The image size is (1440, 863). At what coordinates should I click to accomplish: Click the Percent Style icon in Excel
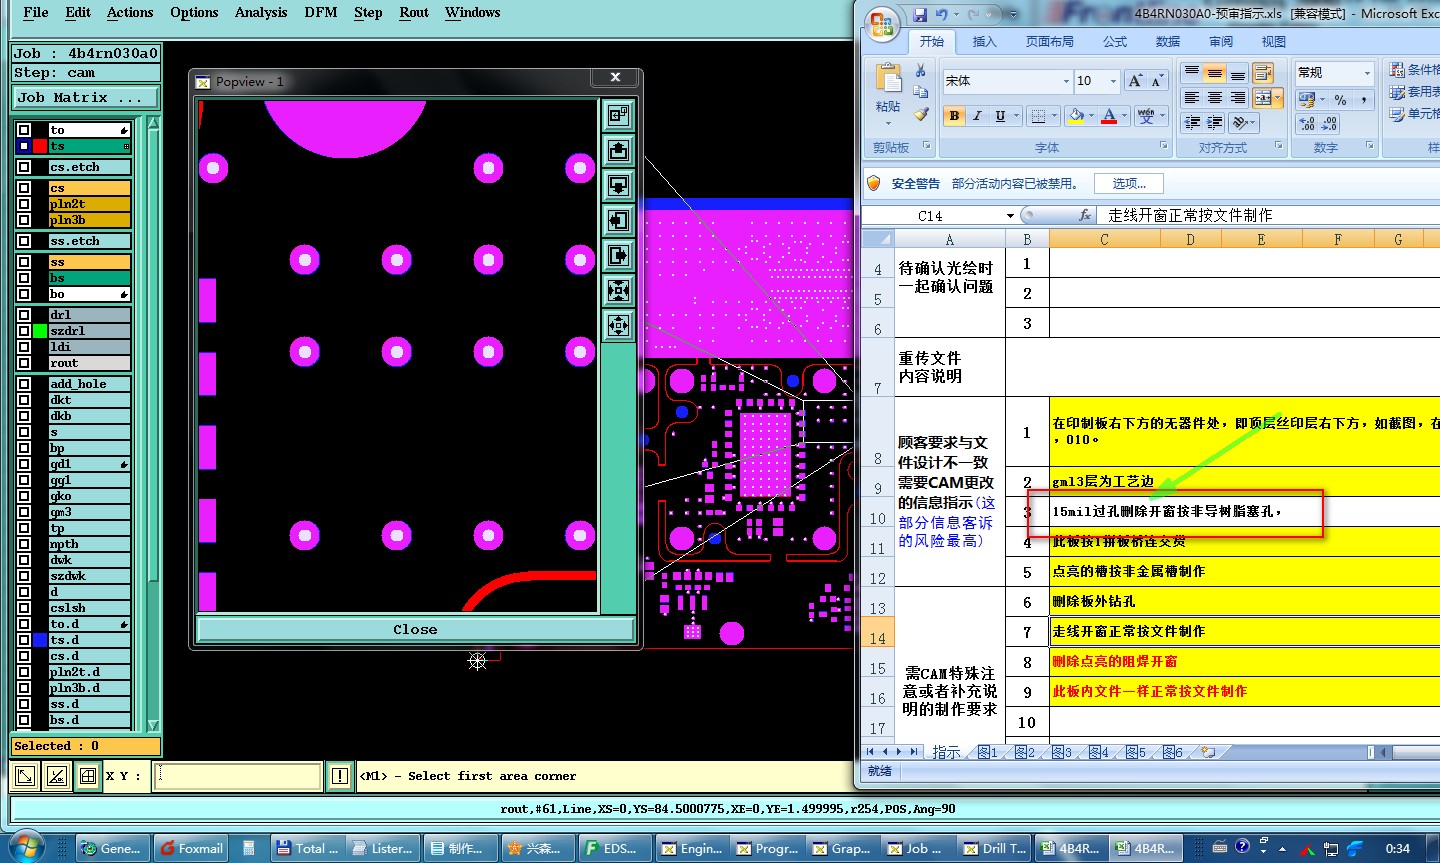pos(1341,99)
